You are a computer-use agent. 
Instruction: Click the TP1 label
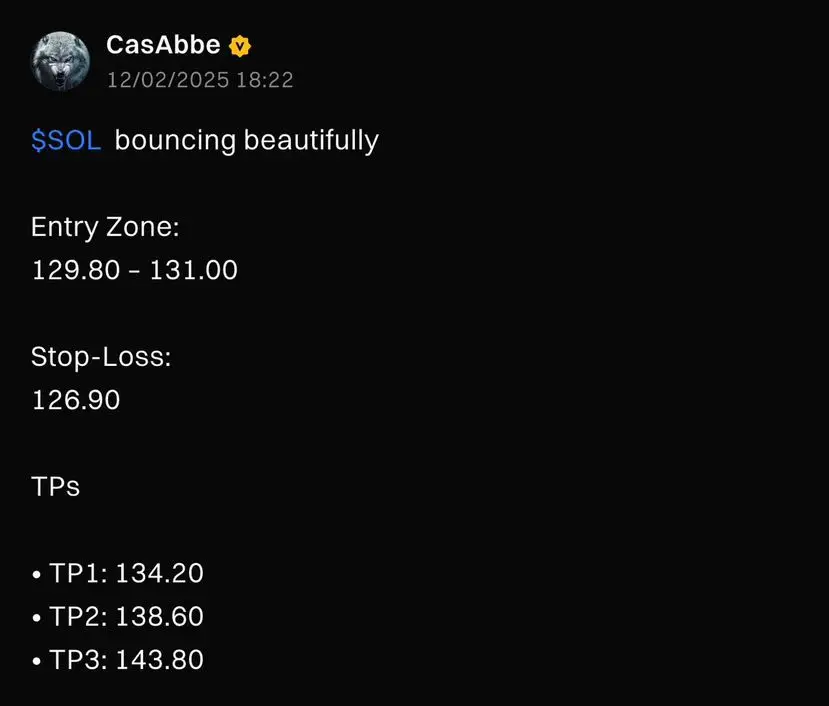tap(79, 573)
